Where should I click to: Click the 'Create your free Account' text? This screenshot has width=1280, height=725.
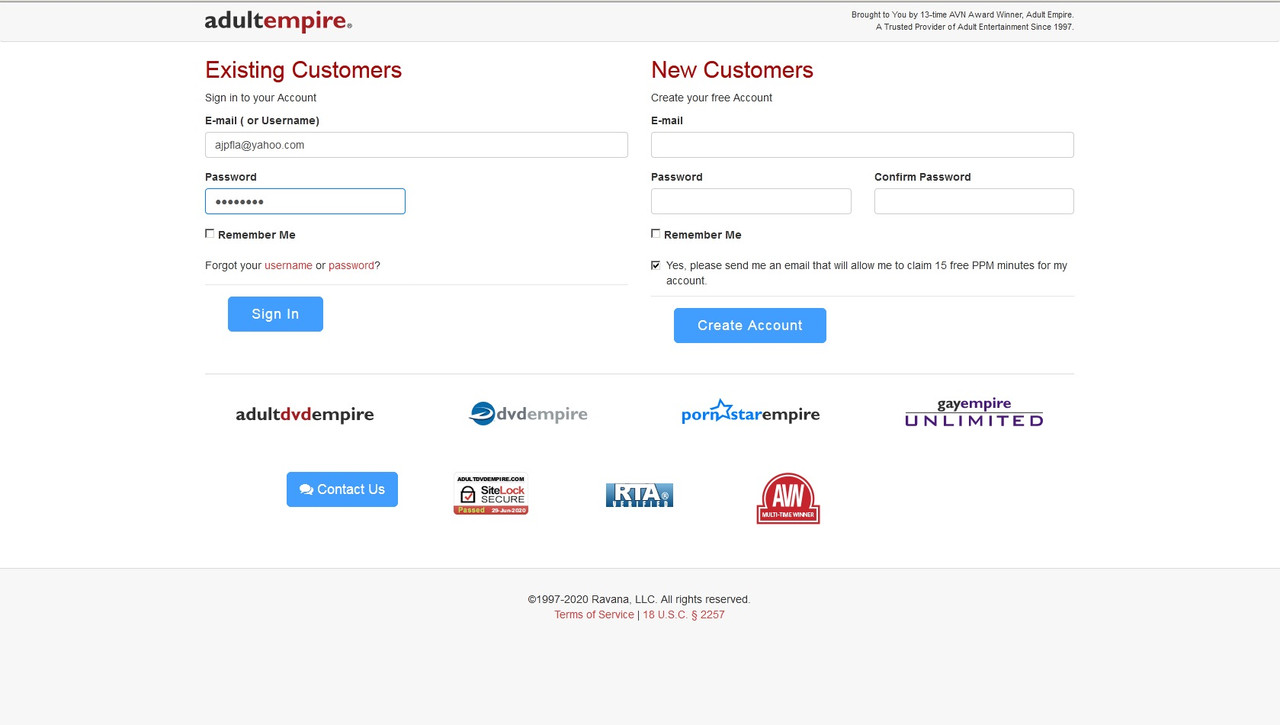(711, 98)
